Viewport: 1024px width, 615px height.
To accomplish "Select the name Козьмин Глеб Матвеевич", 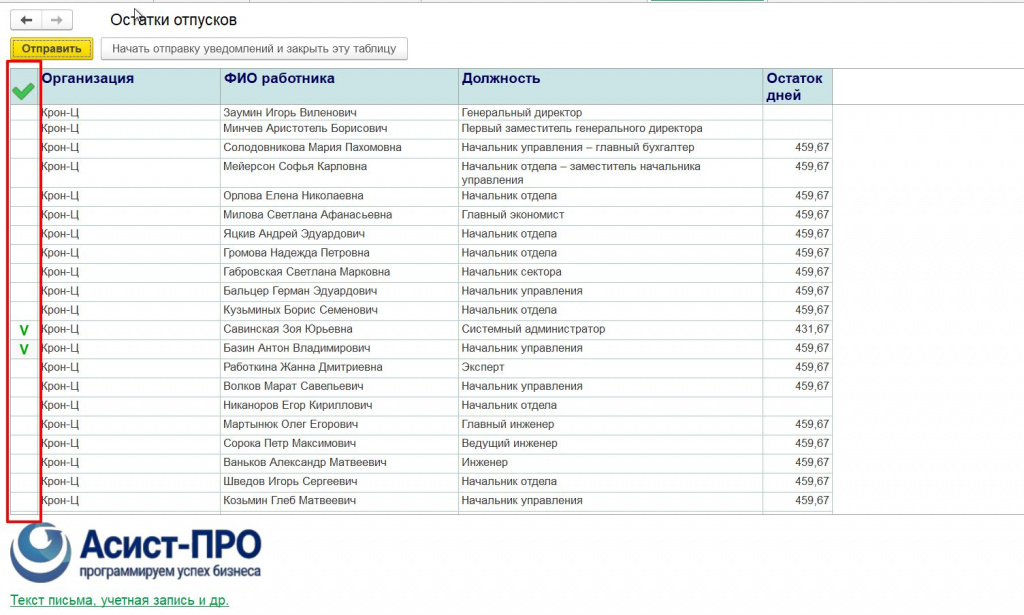I will (x=289, y=500).
